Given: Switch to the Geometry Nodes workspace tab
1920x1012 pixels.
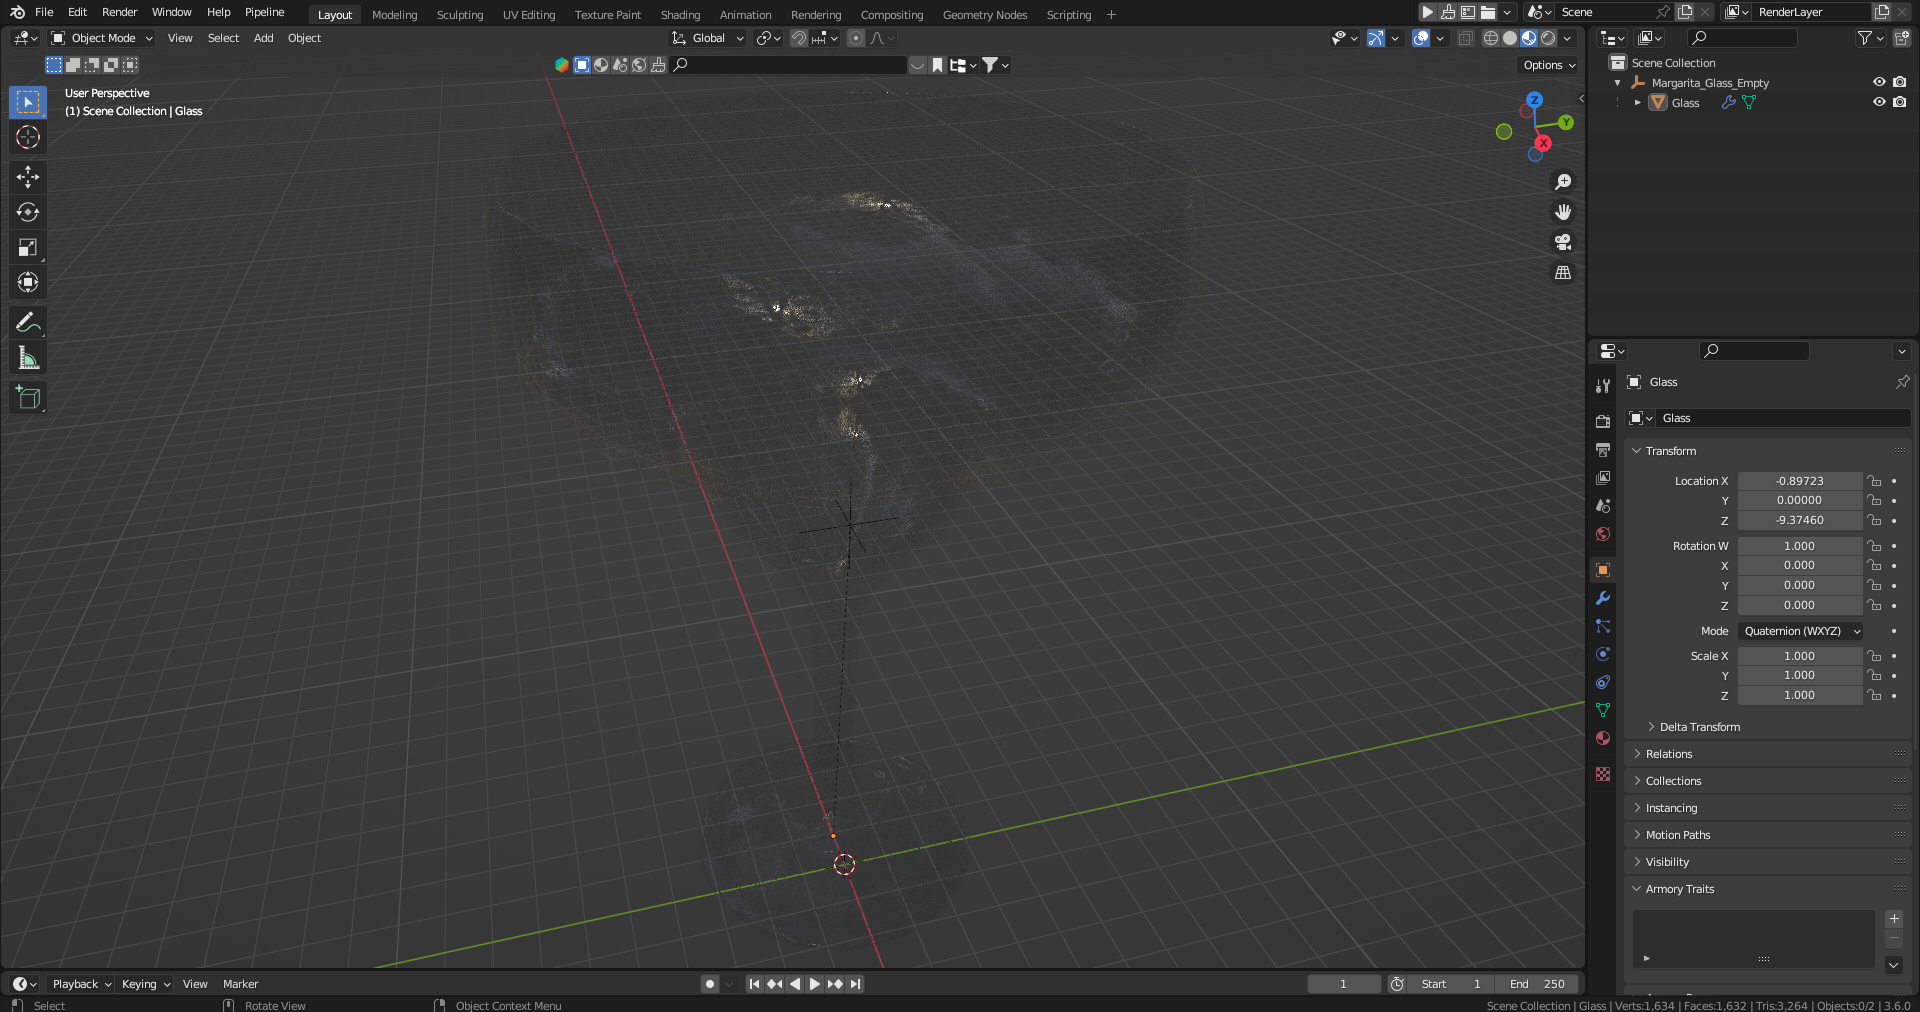Looking at the screenshot, I should coord(985,15).
